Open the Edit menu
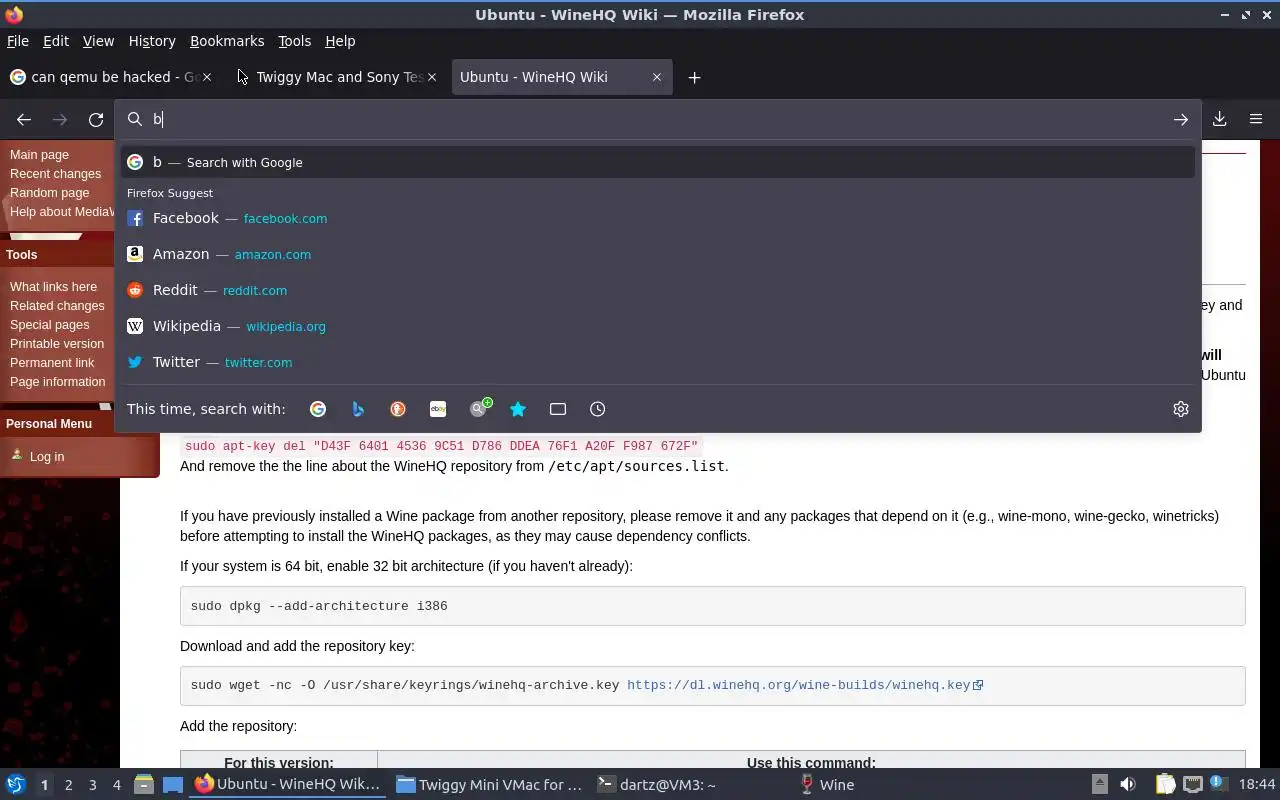Image resolution: width=1280 pixels, height=800 pixels. tap(56, 41)
